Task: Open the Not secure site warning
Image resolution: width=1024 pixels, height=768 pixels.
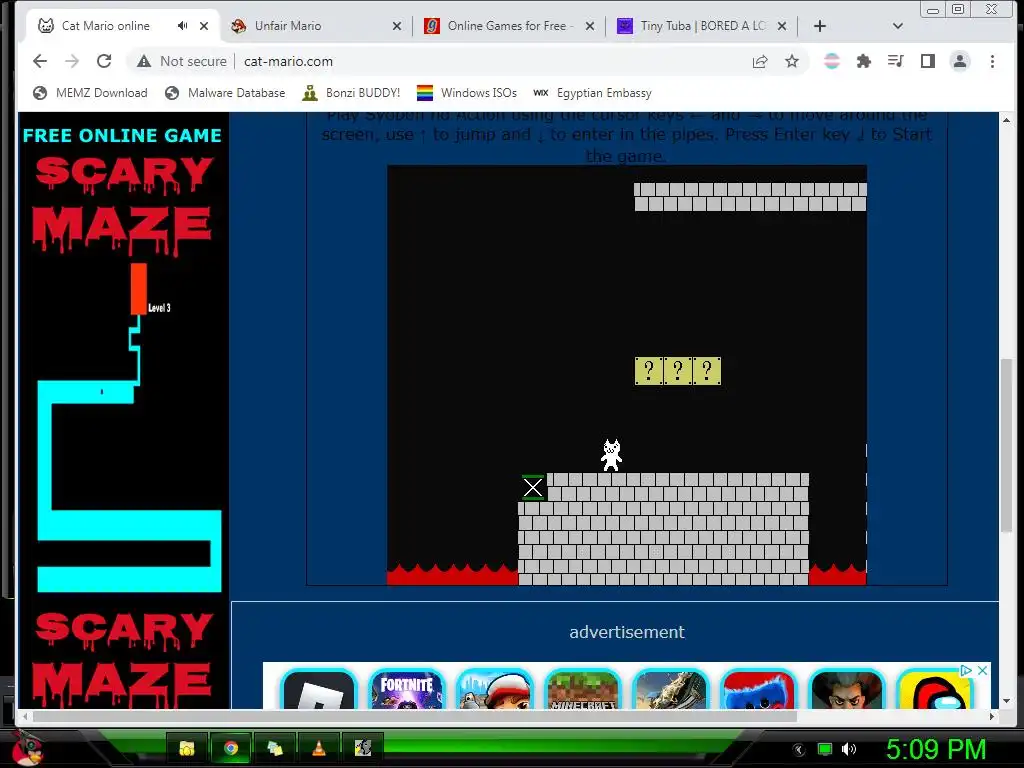Action: (182, 61)
